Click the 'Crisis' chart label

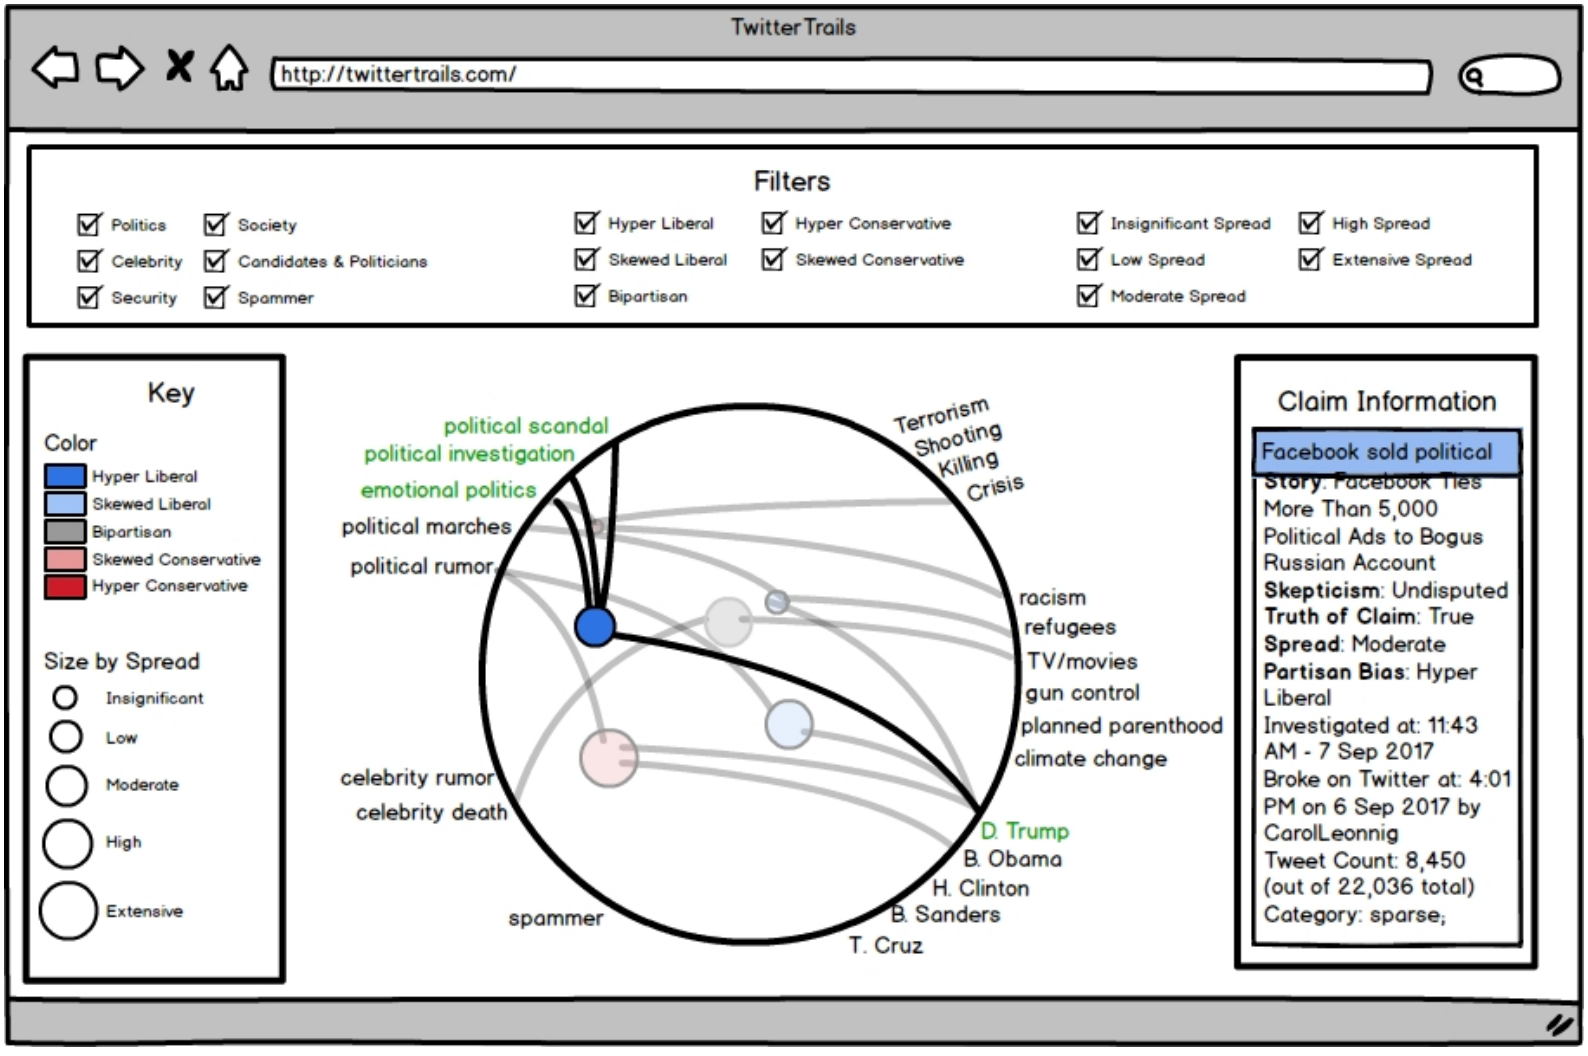point(995,488)
